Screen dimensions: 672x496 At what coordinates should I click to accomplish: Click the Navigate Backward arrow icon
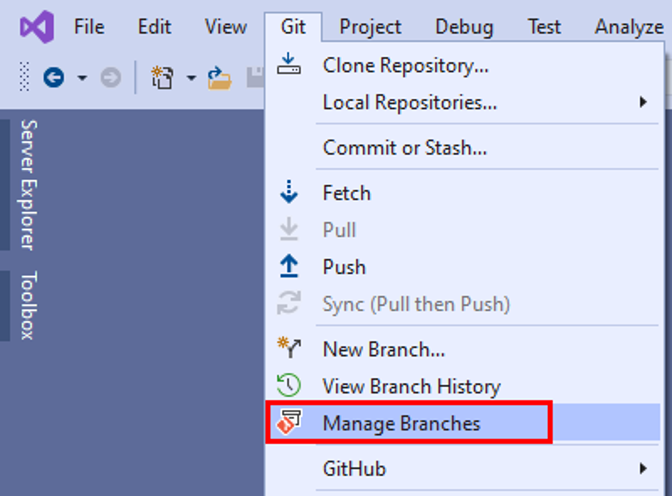[x=54, y=78]
